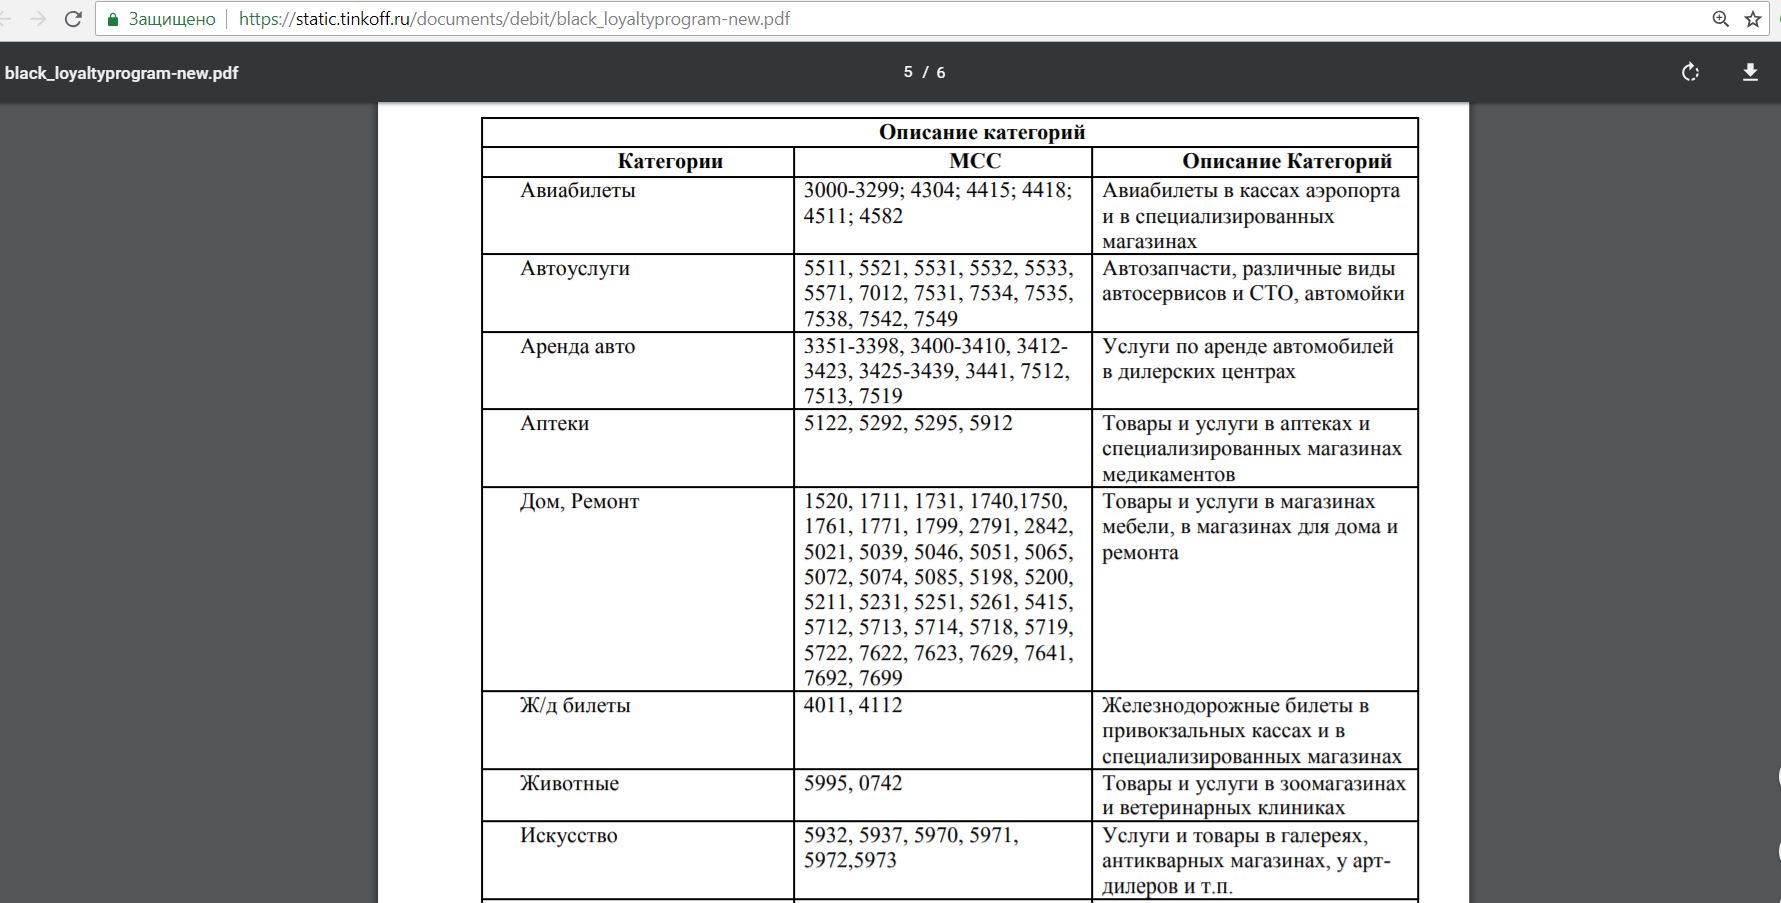
Task: Click the 'Защищено' secure site label
Action: coord(171,19)
